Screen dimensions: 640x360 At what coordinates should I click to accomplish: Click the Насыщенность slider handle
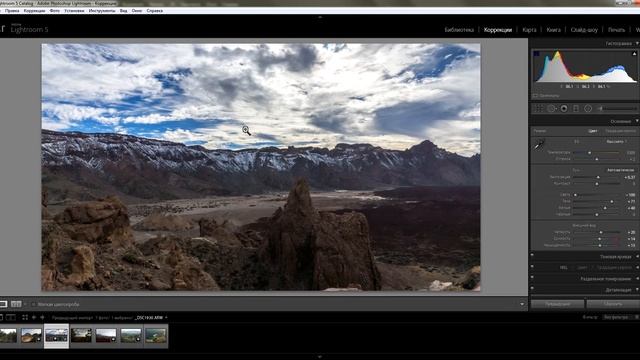[x=600, y=246]
